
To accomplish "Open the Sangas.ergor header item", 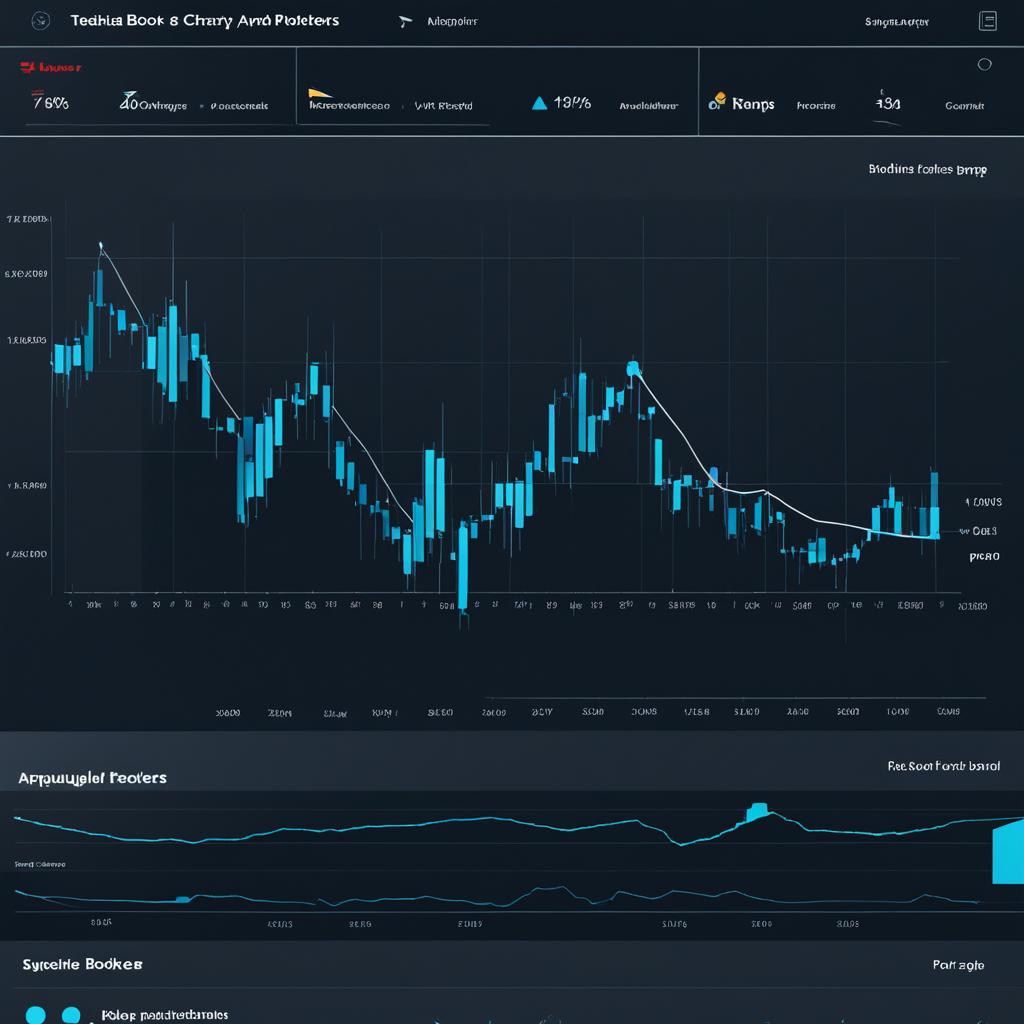I will [x=897, y=22].
